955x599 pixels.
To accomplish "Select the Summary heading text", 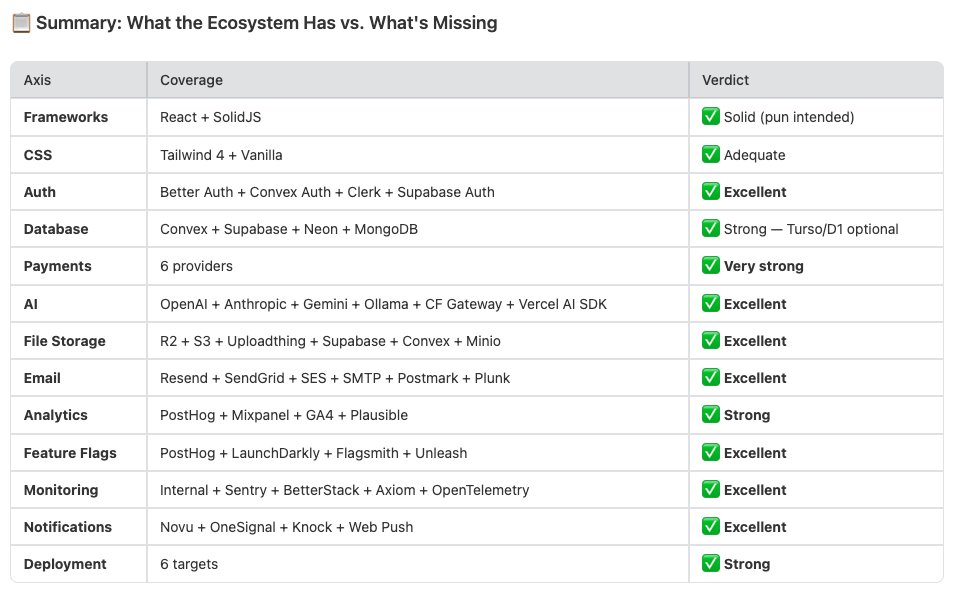I will tap(267, 23).
